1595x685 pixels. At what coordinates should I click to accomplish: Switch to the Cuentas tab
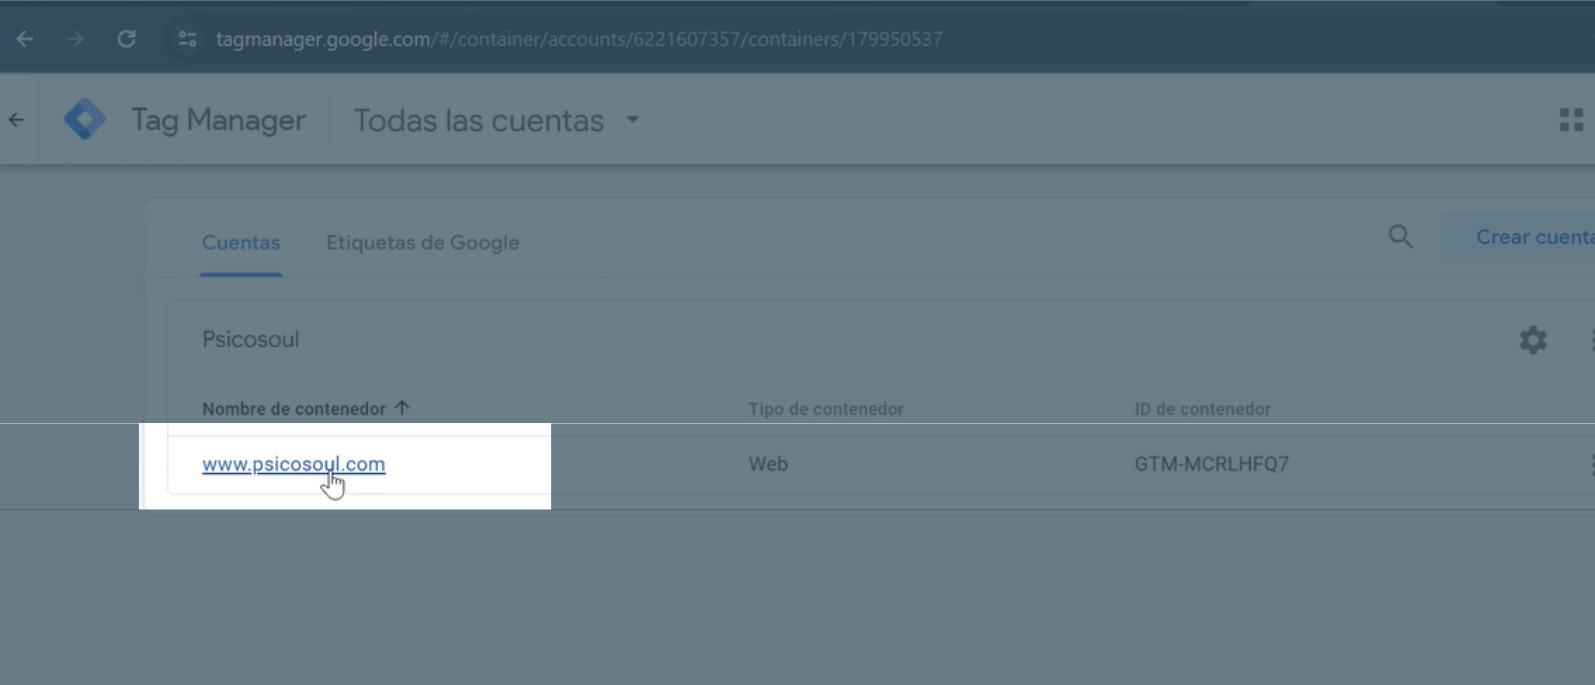coord(241,242)
